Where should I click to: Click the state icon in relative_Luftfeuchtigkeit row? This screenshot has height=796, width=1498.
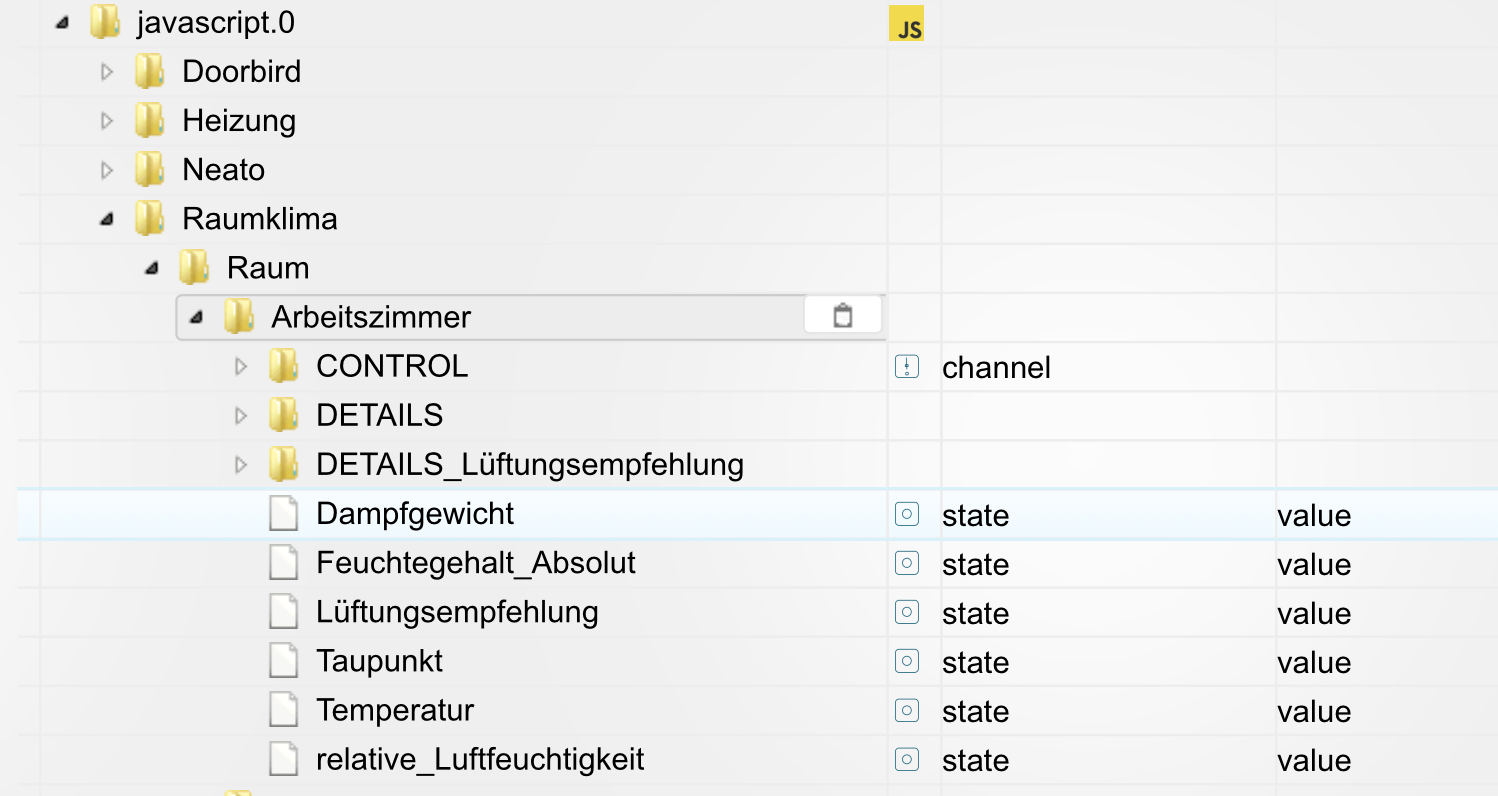tap(906, 759)
